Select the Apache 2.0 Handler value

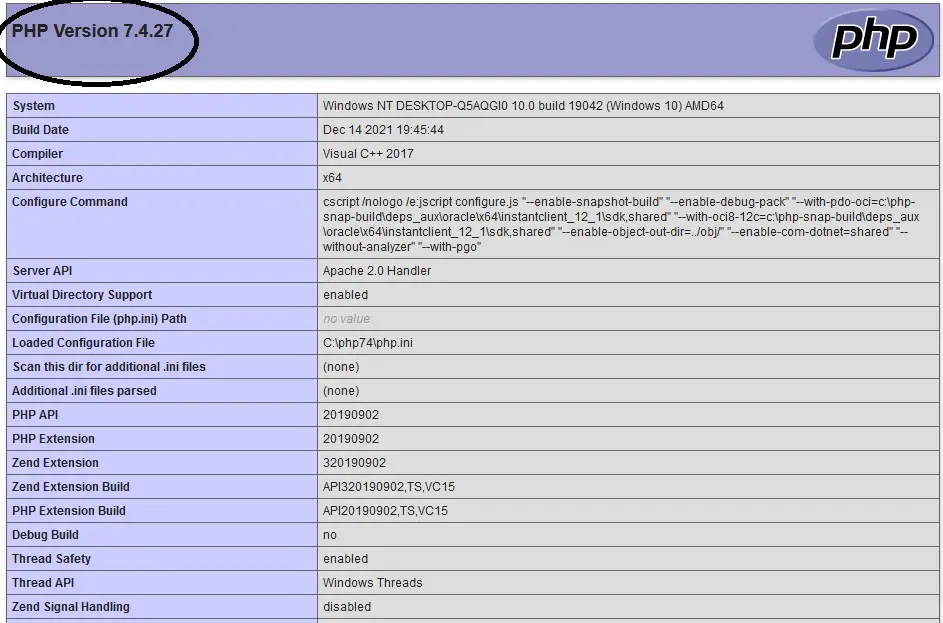(377, 271)
